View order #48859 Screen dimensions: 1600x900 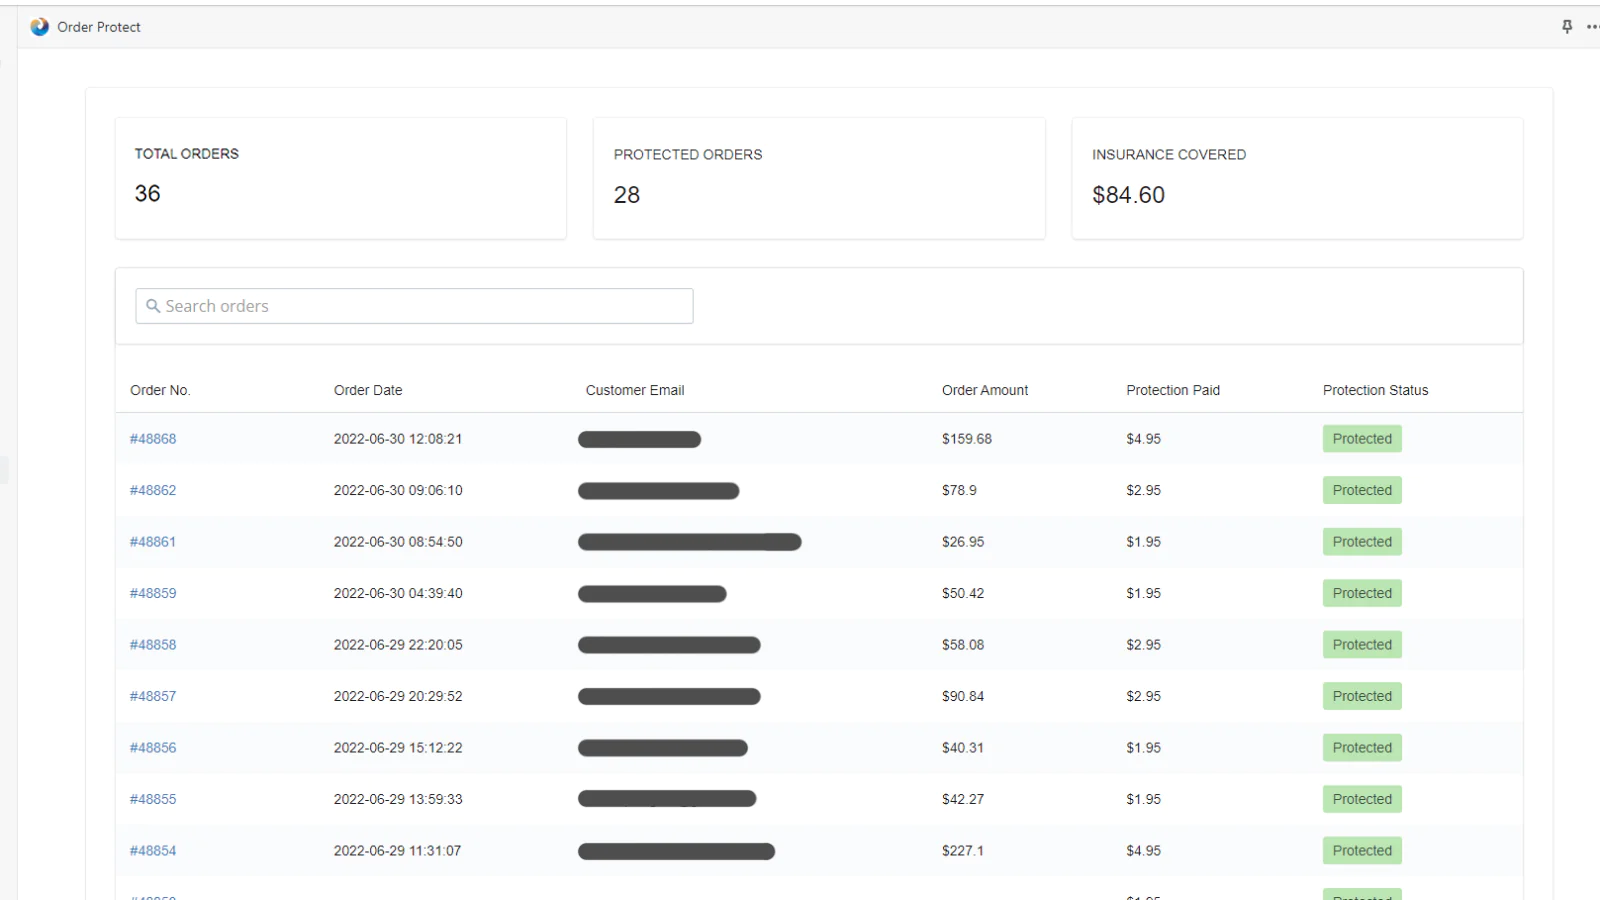pos(153,593)
